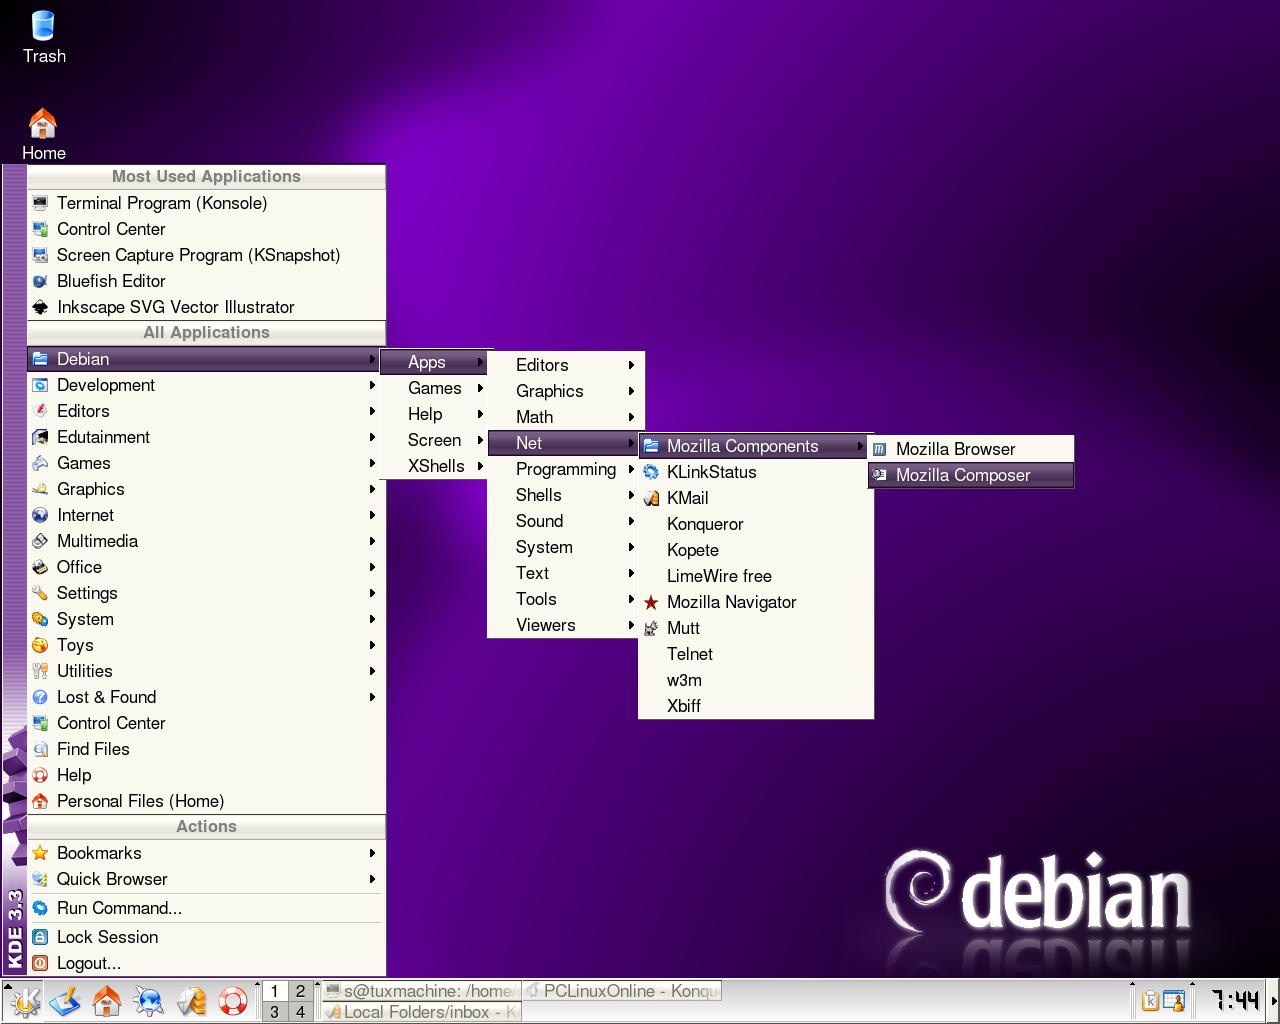Image resolution: width=1280 pixels, height=1024 pixels.
Task: Select Xbiff in the Net menu
Action: (756, 706)
